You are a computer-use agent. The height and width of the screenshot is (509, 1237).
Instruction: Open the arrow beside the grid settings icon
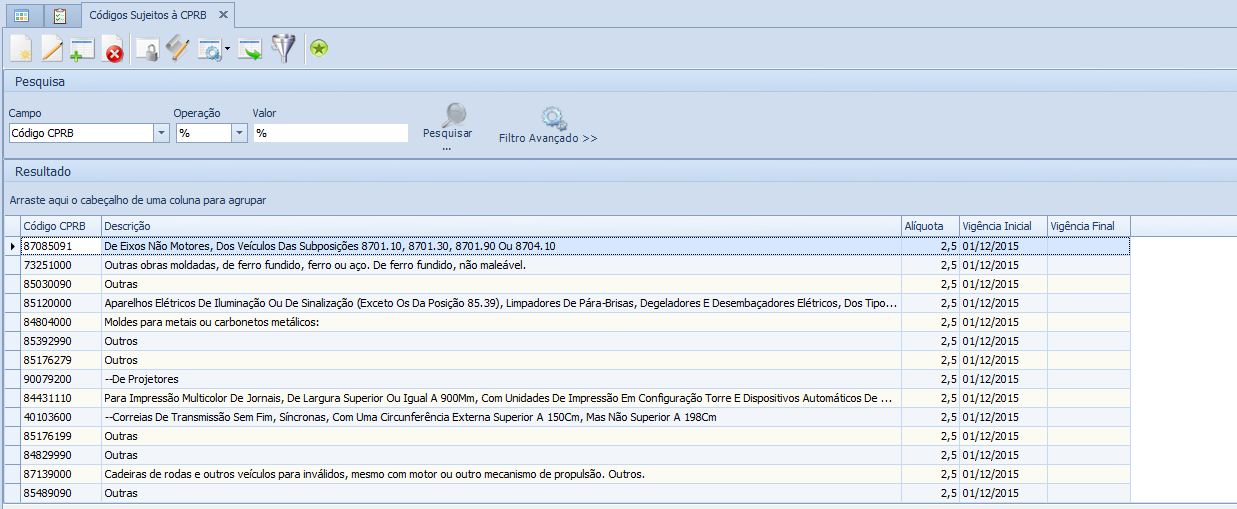click(x=228, y=49)
